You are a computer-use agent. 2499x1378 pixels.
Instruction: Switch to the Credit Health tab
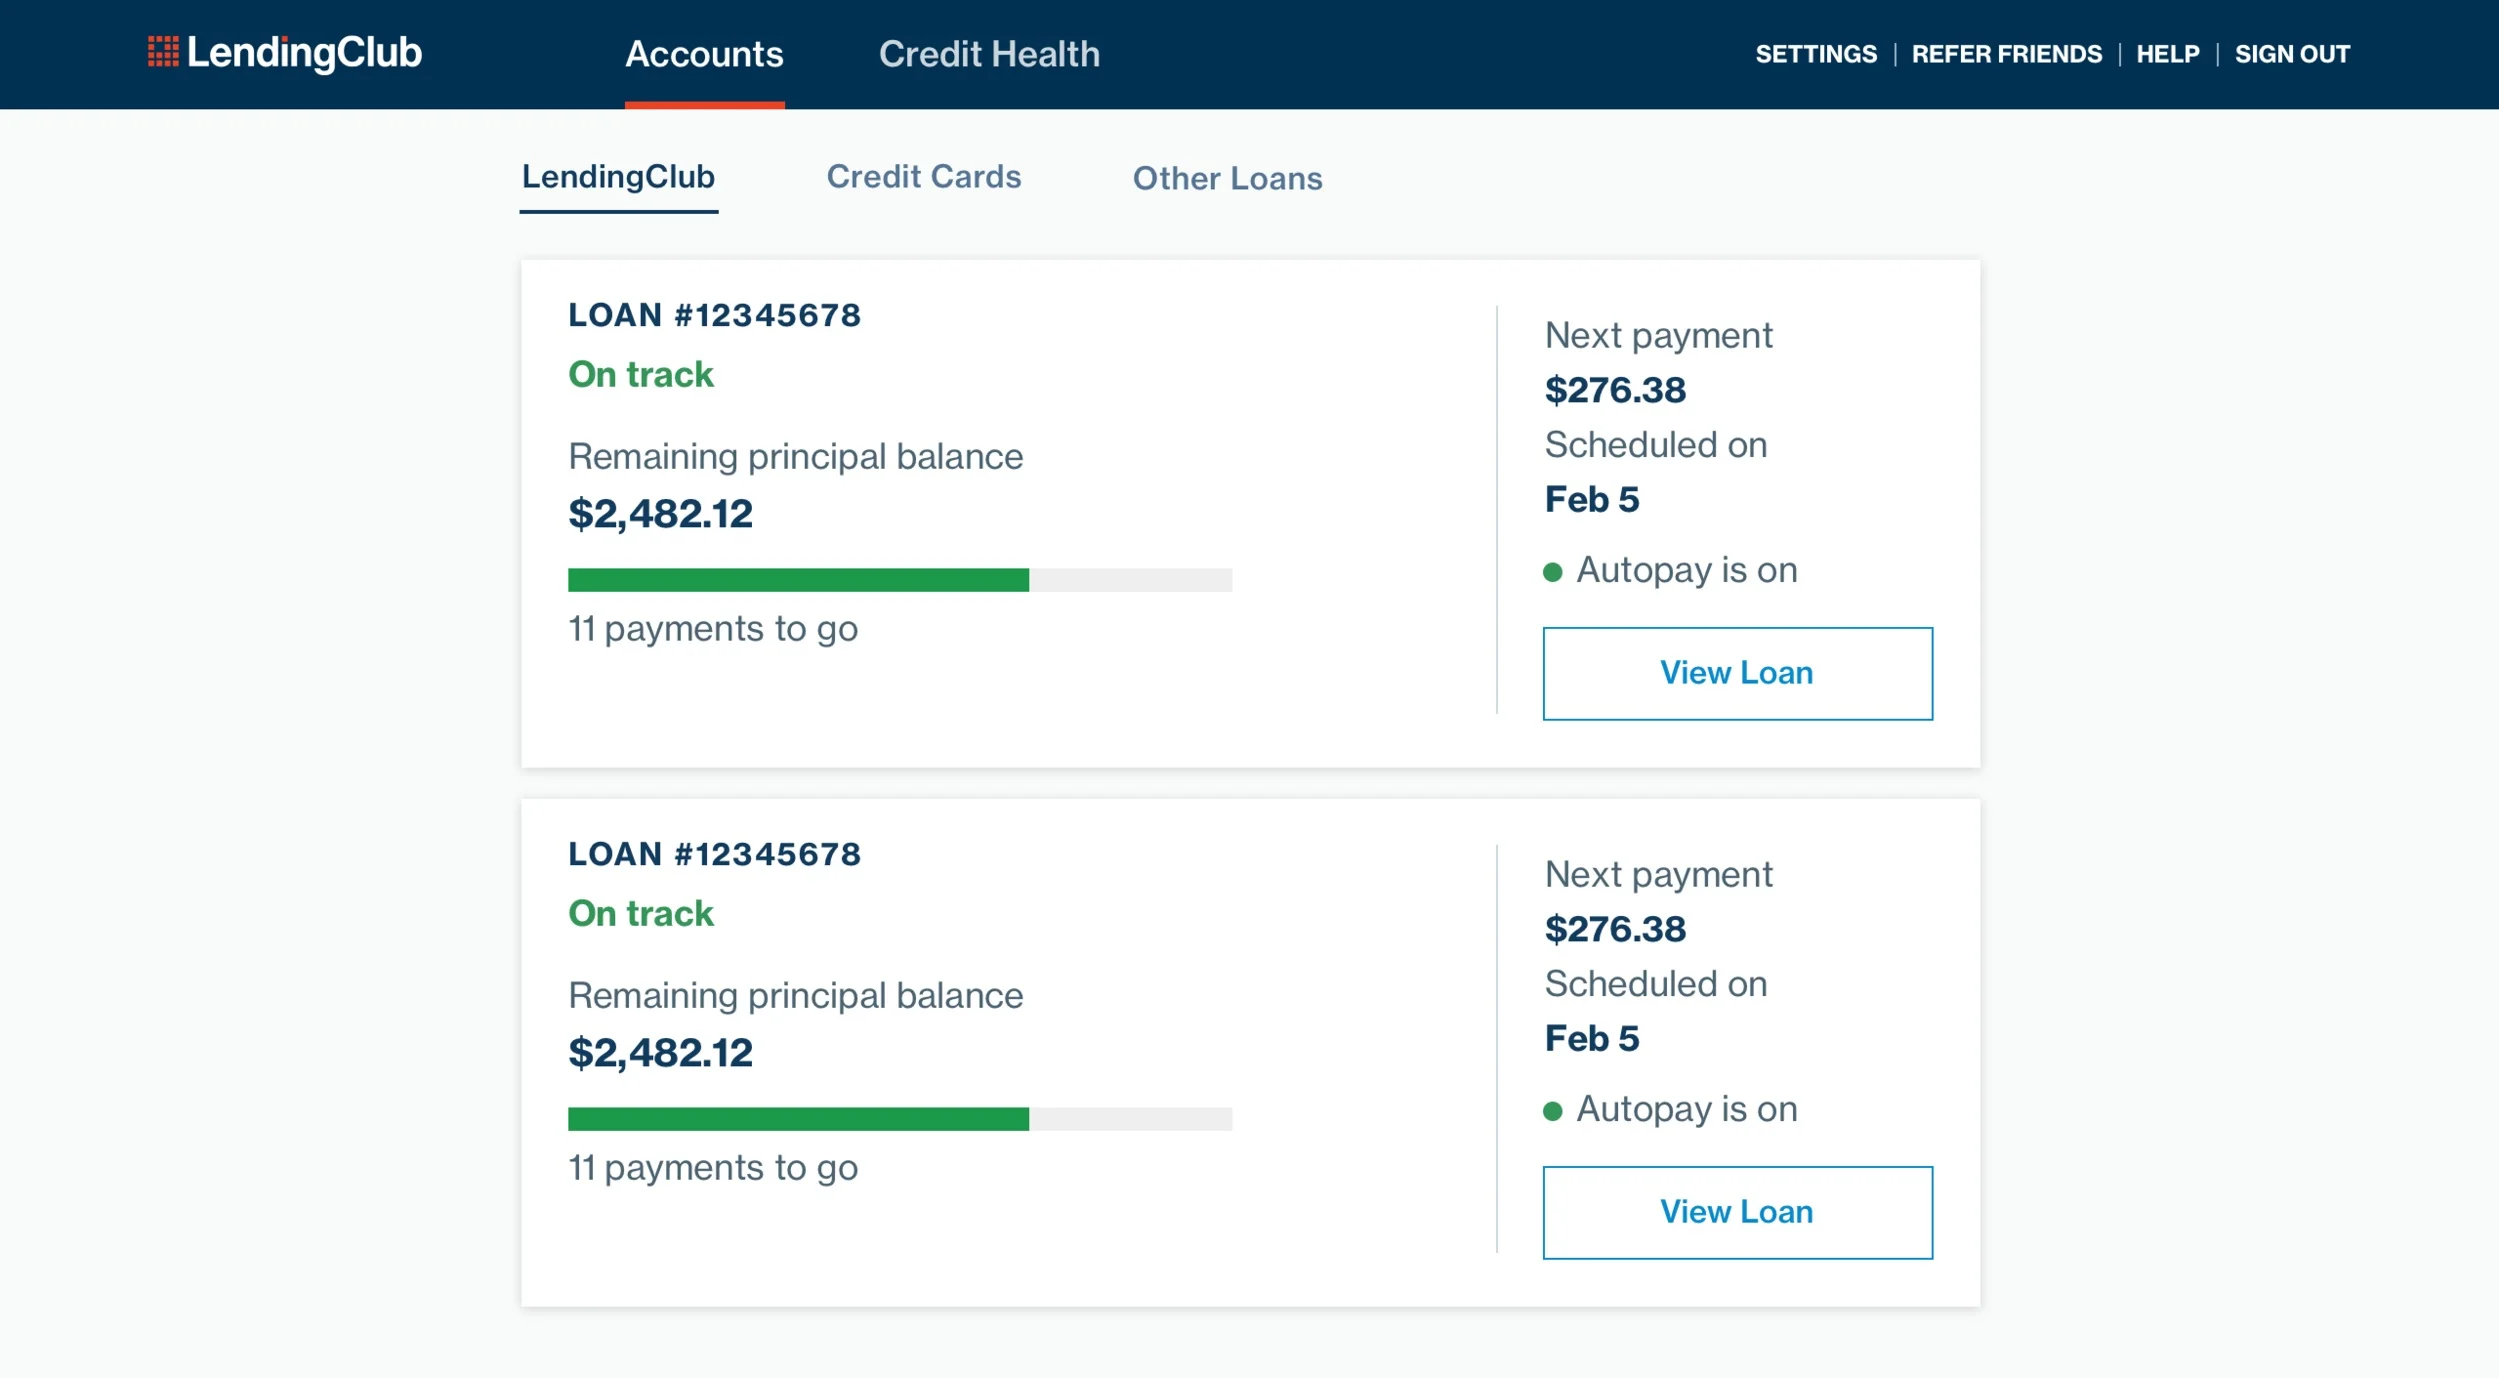(x=988, y=54)
